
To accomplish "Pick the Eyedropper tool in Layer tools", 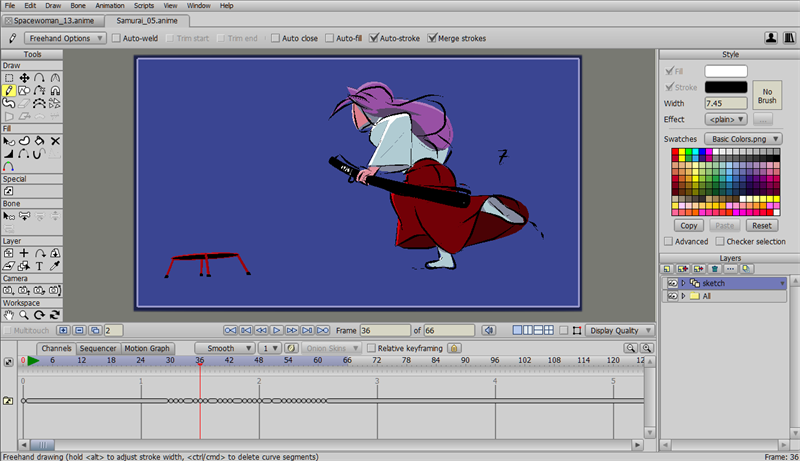I will tap(55, 266).
